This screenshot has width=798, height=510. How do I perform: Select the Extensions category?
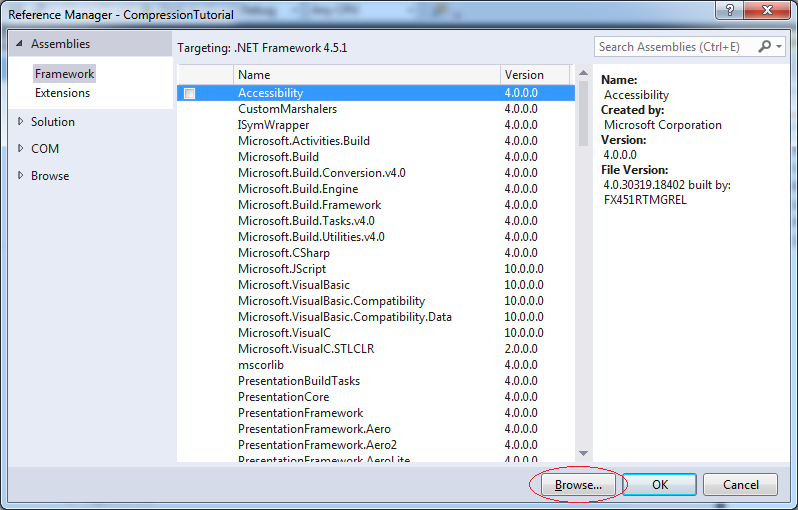62,93
